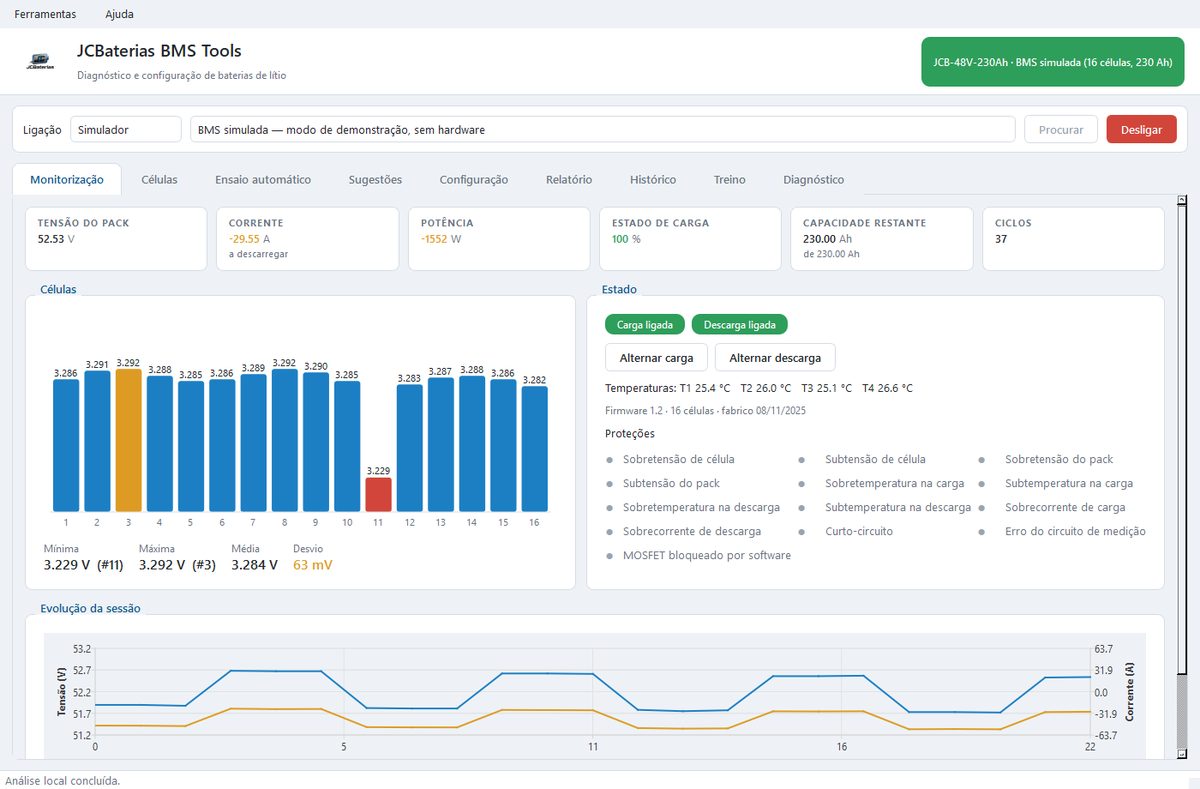Open the Ferramentas menu
Viewport: 1200px width, 789px height.
[x=45, y=14]
